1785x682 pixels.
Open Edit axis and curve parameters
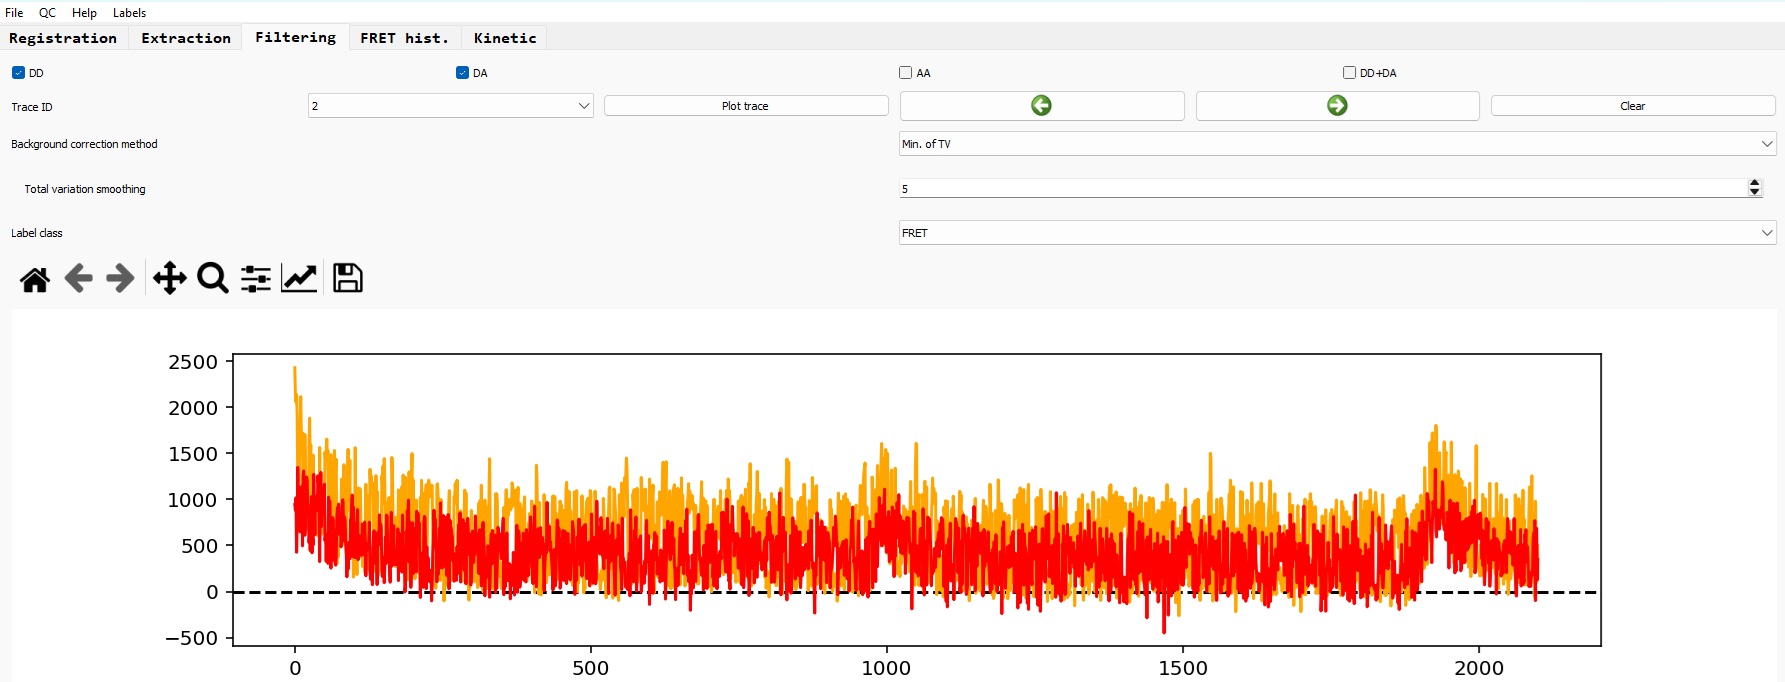pos(299,278)
